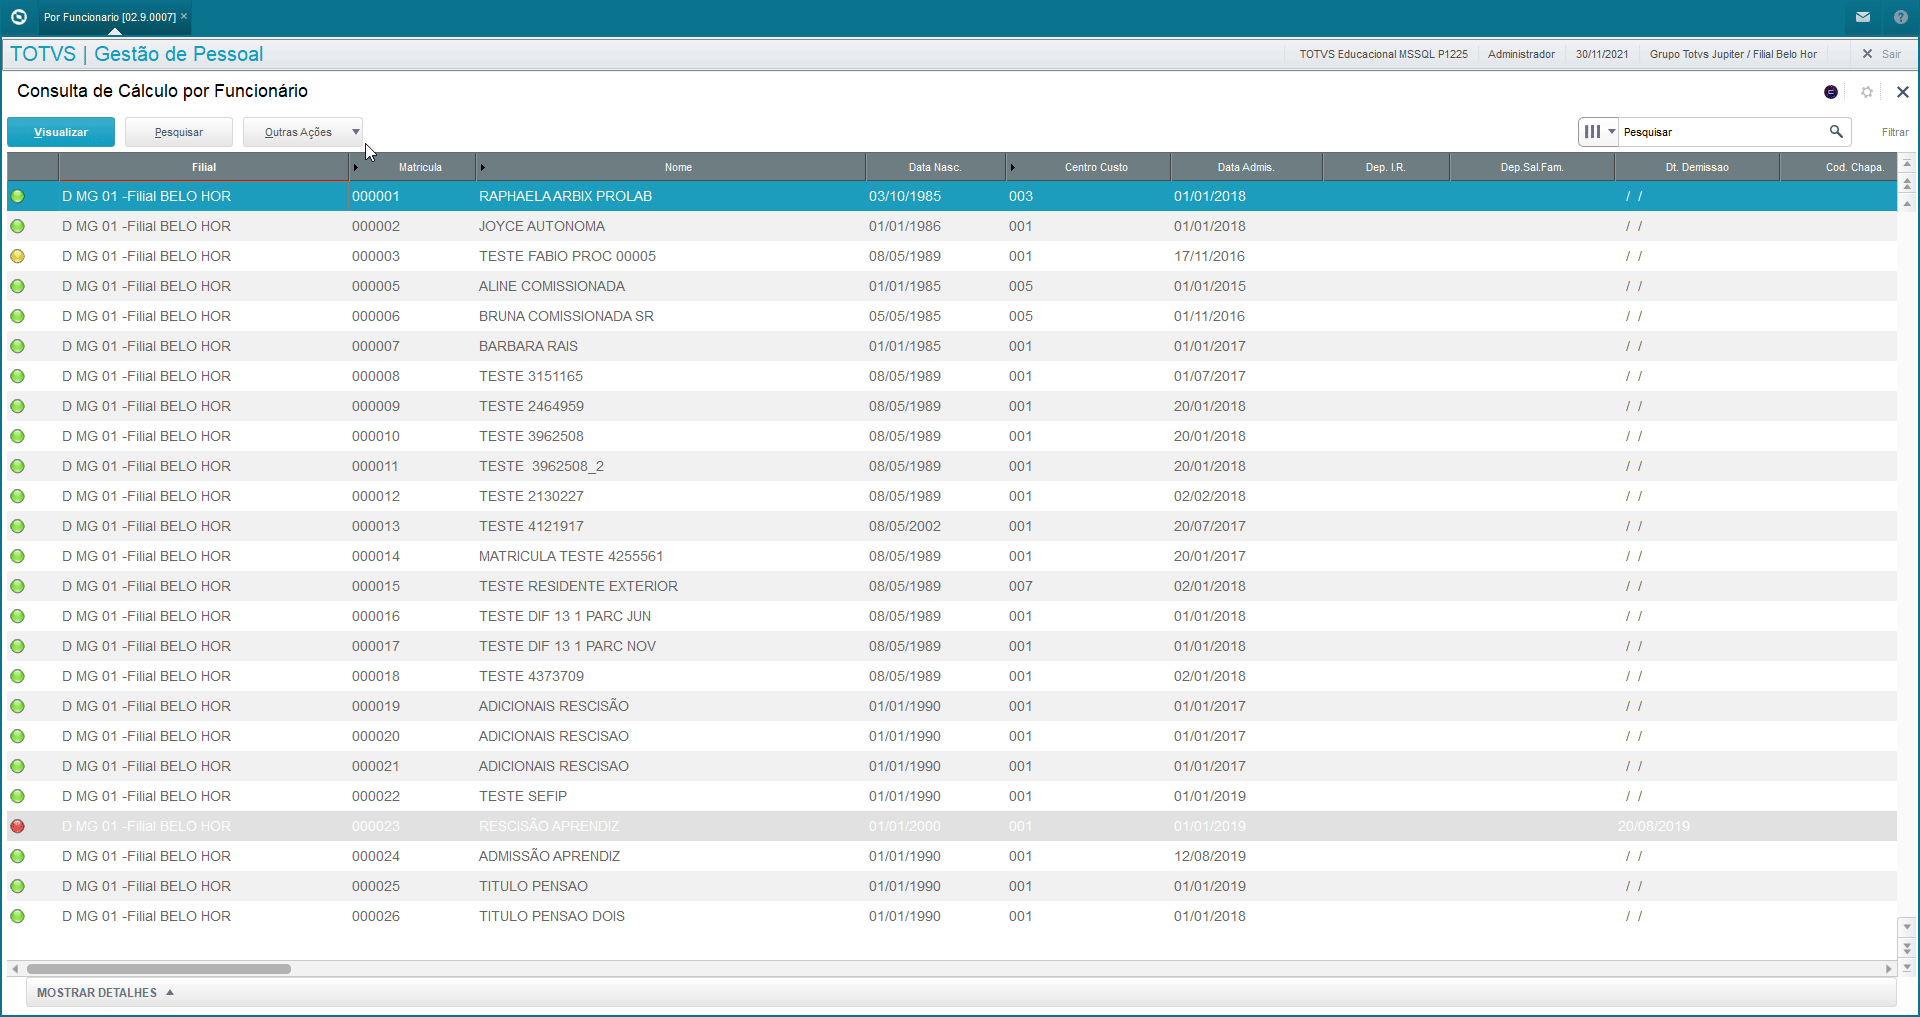Select the TESTE DIF 13 1 PARC JUN name

[565, 616]
